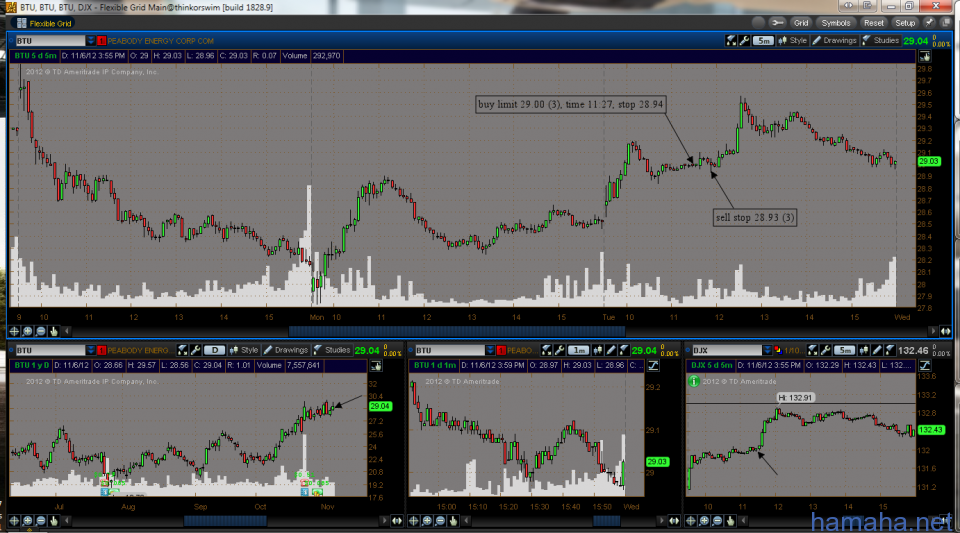Open the Grid menu button
Image resolution: width=960 pixels, height=533 pixels.
pos(795,22)
